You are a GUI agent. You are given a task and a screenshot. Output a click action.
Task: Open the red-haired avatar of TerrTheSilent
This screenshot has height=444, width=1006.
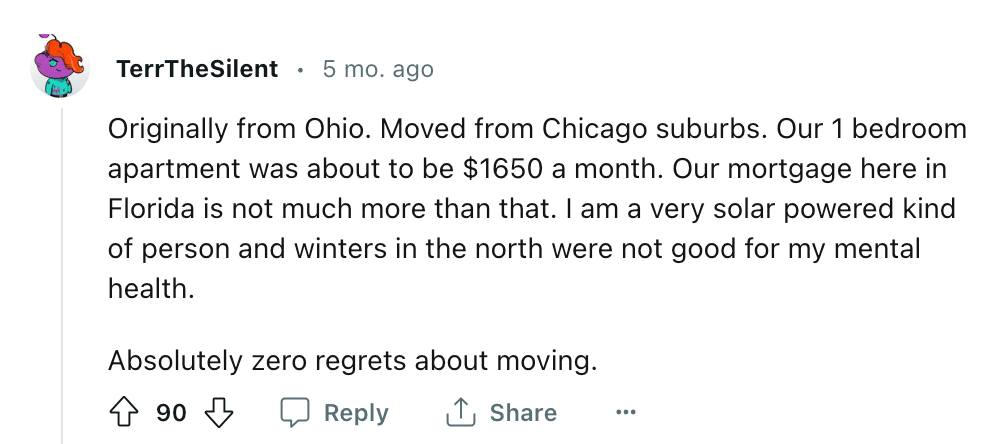60,67
